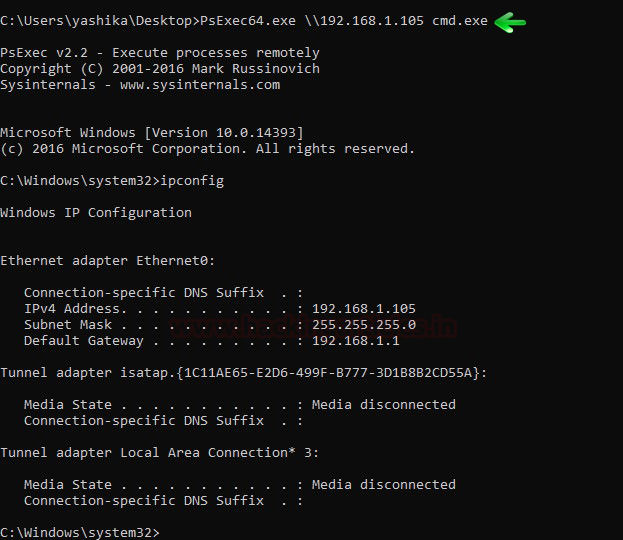Click the PsExec v2.2 banner line
Screen dimensions: 623x540
click(160, 53)
